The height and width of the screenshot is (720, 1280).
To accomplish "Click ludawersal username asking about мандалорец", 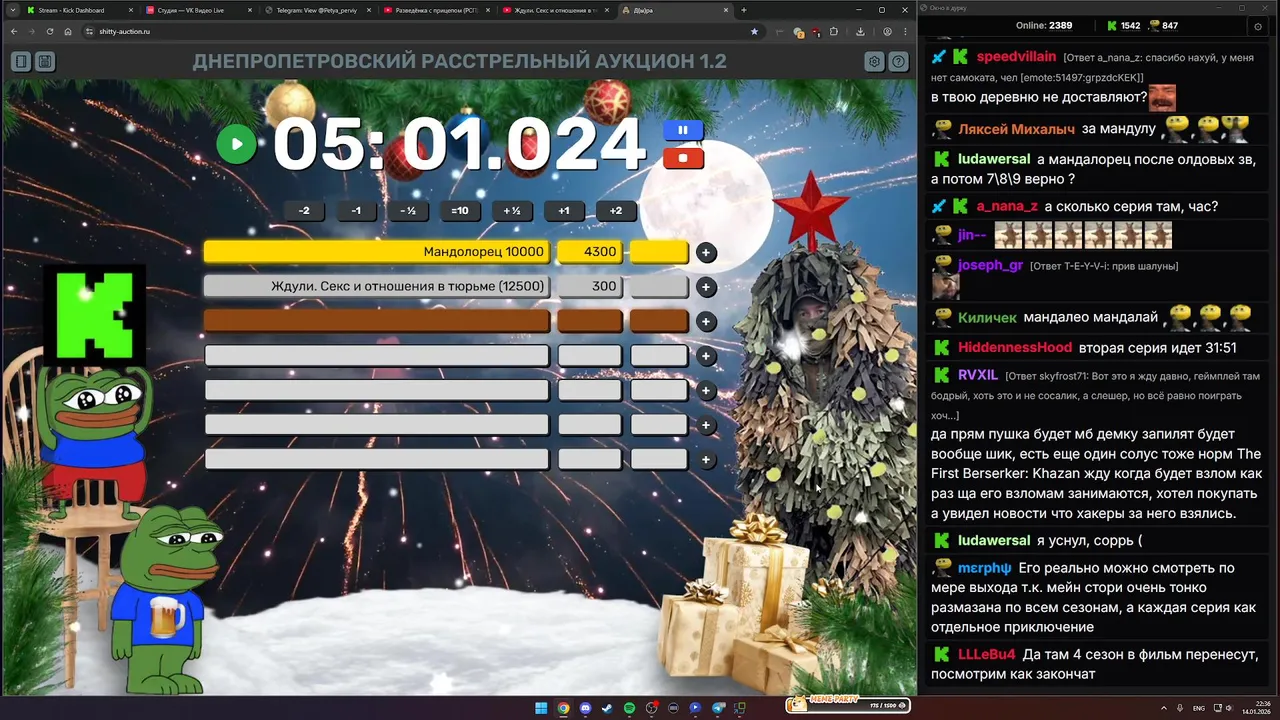I will coord(993,159).
